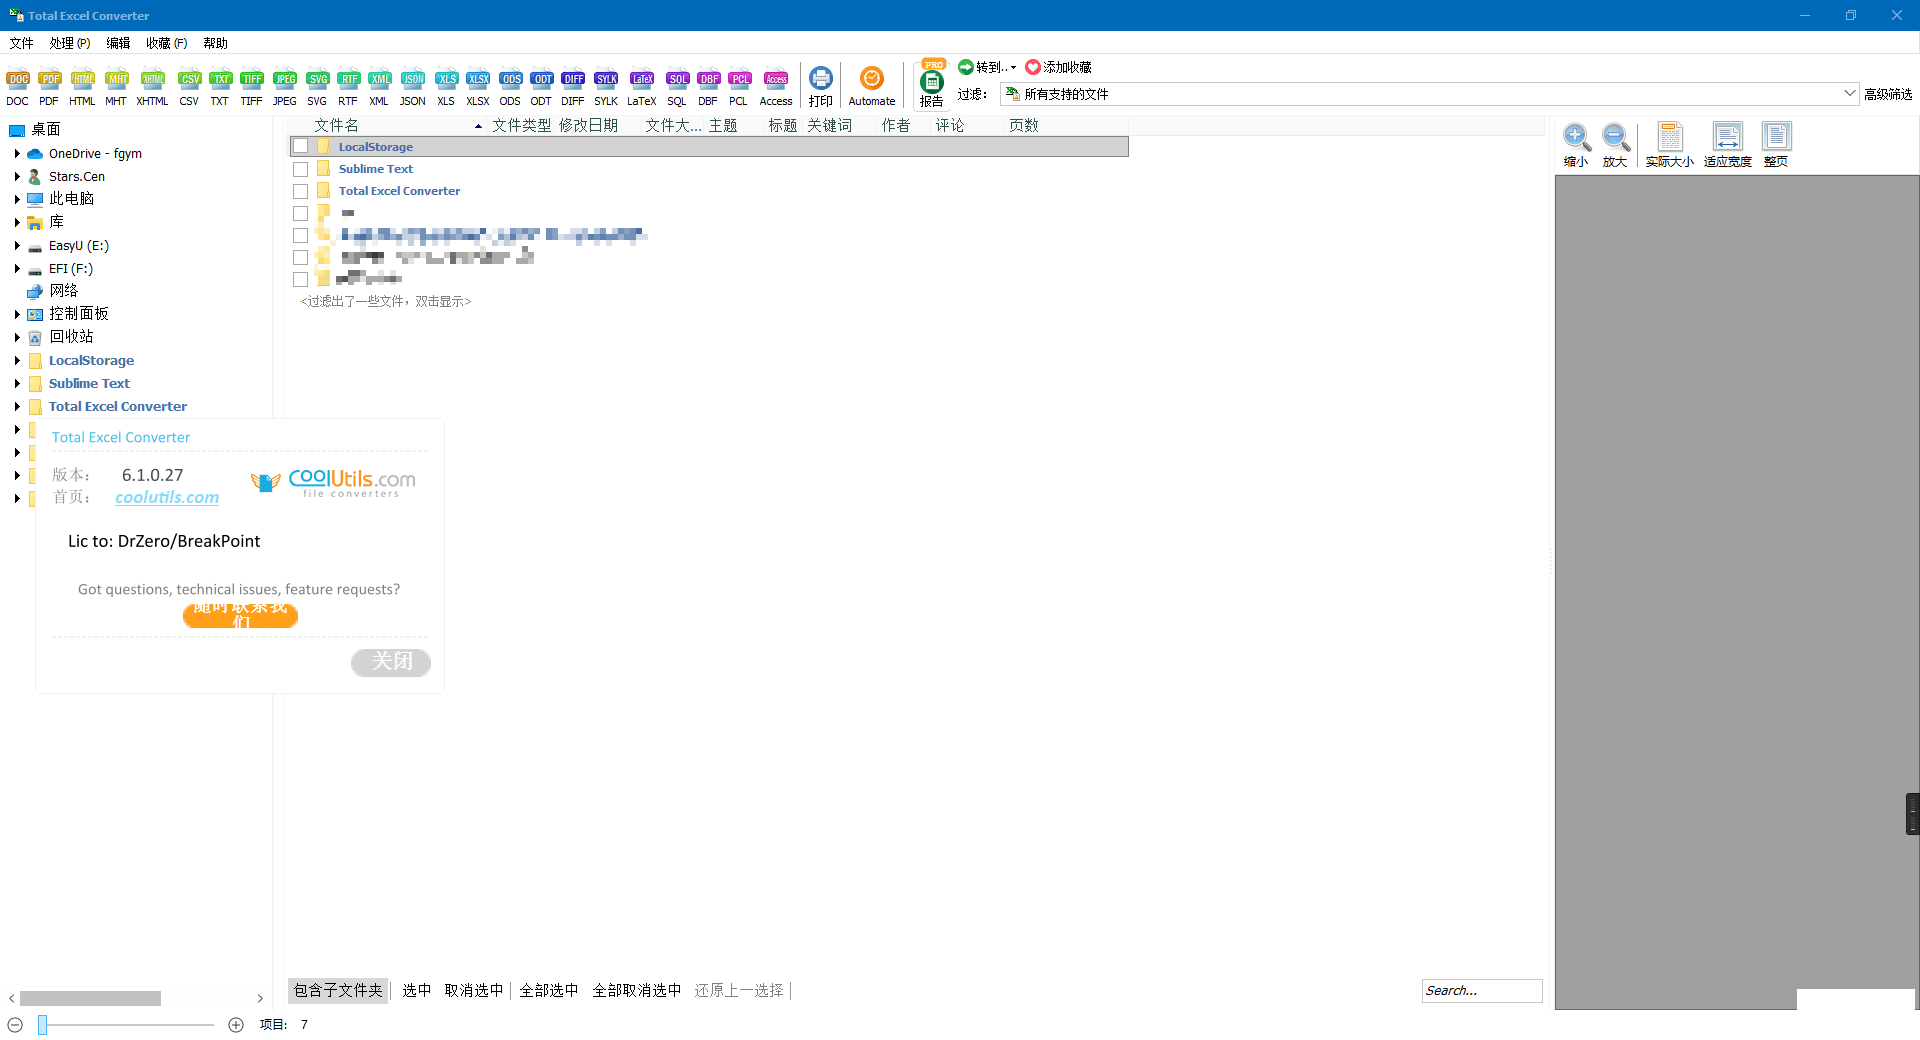
Task: Convert to PDF format icon
Action: 49,87
